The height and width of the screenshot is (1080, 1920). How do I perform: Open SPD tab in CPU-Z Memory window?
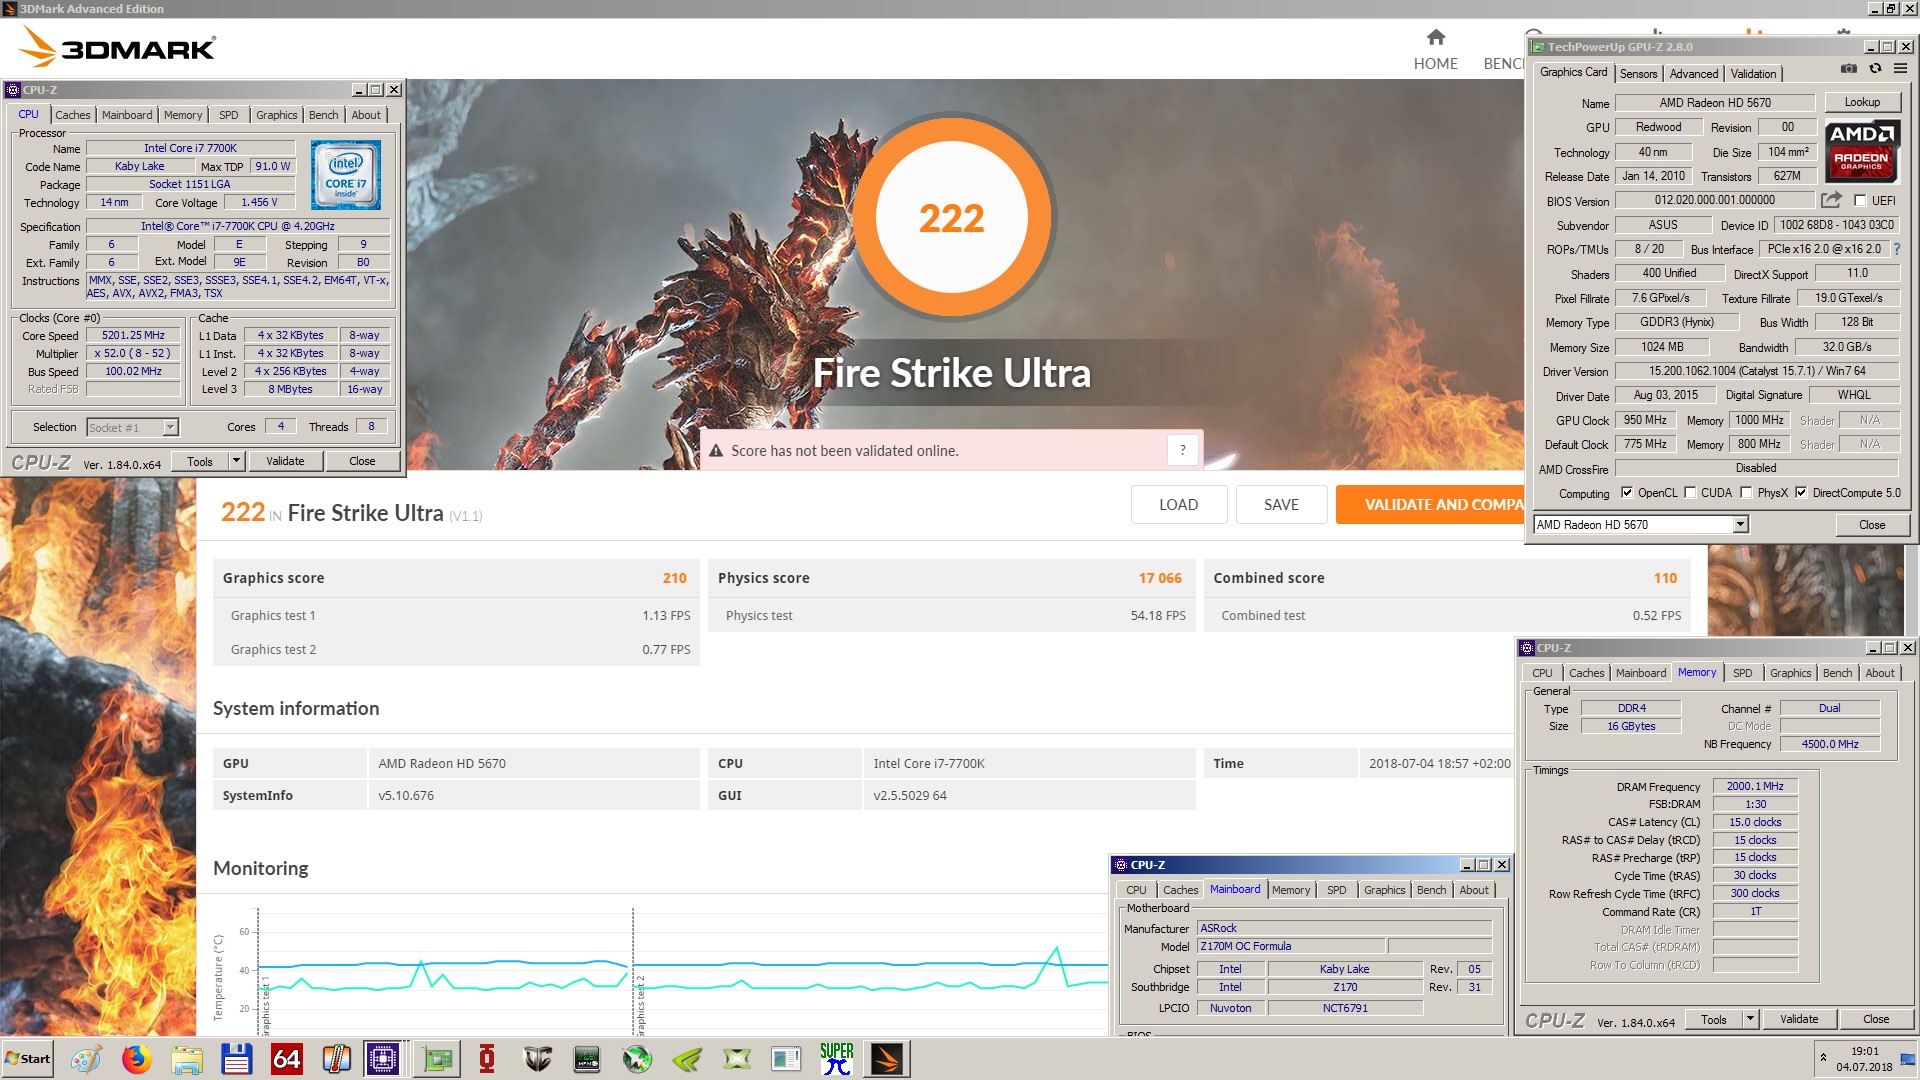(1743, 673)
